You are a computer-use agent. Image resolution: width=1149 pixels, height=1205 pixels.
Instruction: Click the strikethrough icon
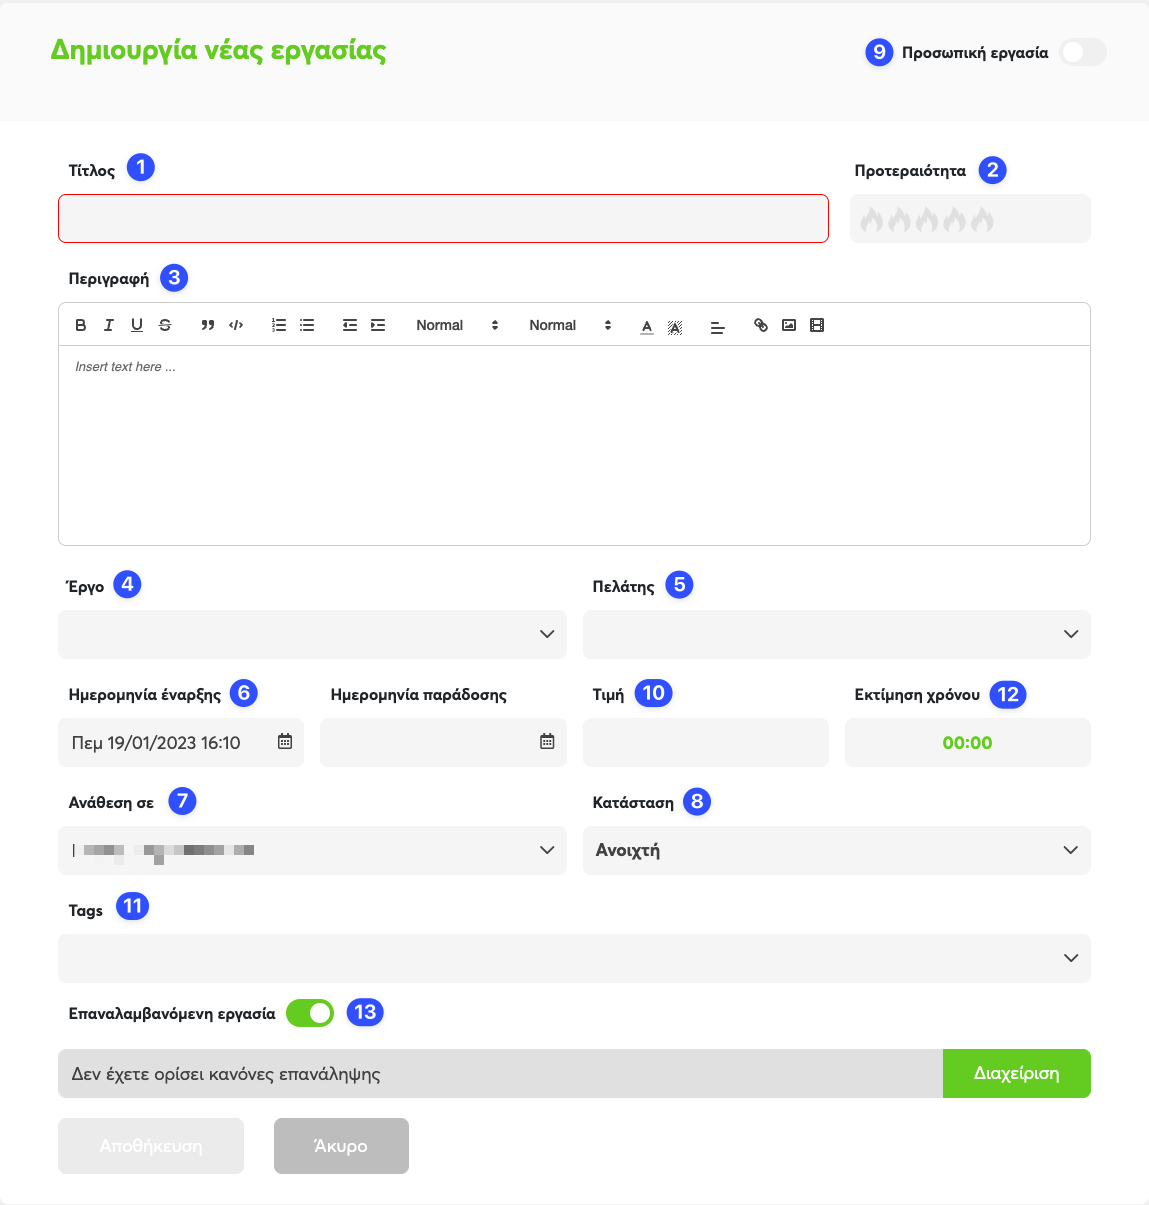tap(165, 325)
